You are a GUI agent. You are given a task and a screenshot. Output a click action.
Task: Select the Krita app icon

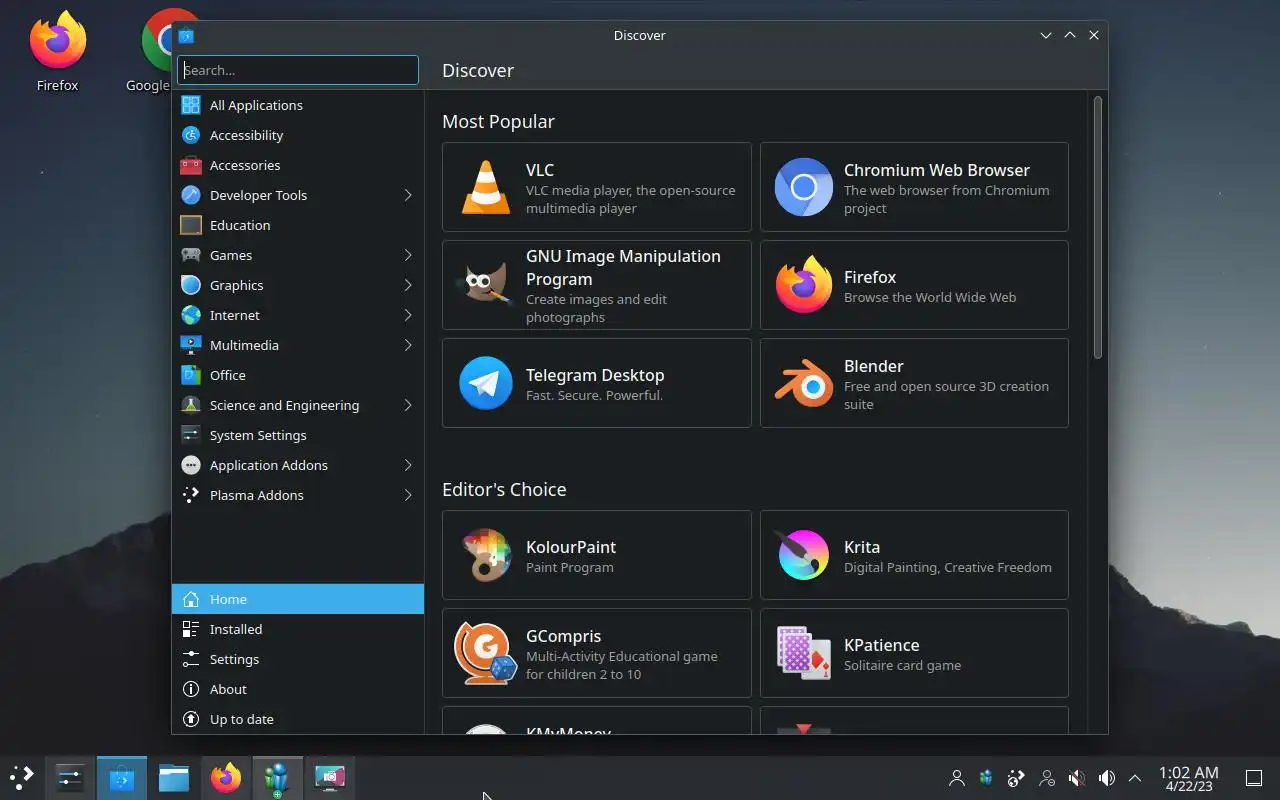tap(804, 555)
